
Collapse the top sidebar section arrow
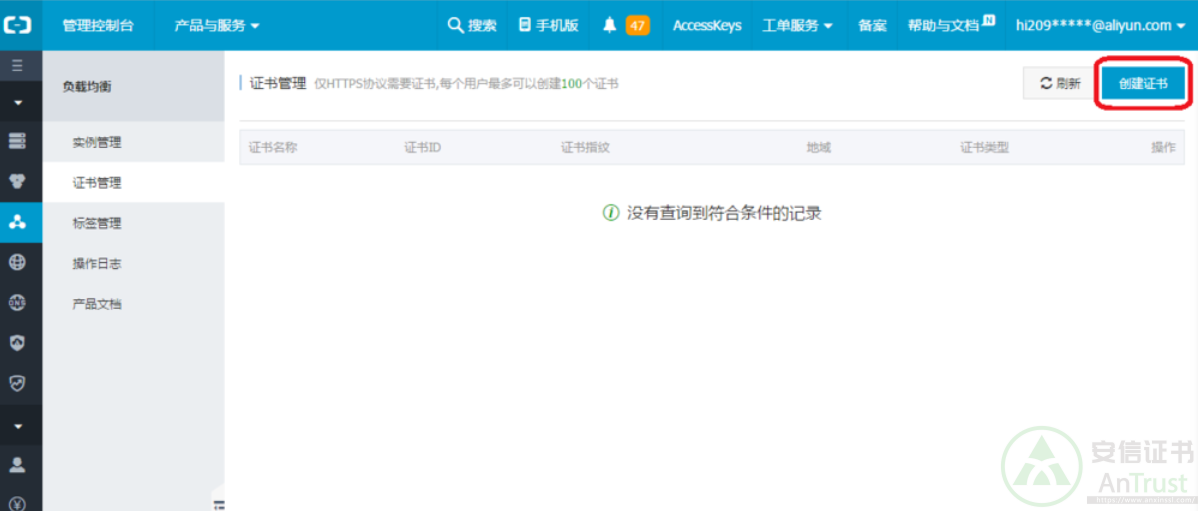click(17, 102)
